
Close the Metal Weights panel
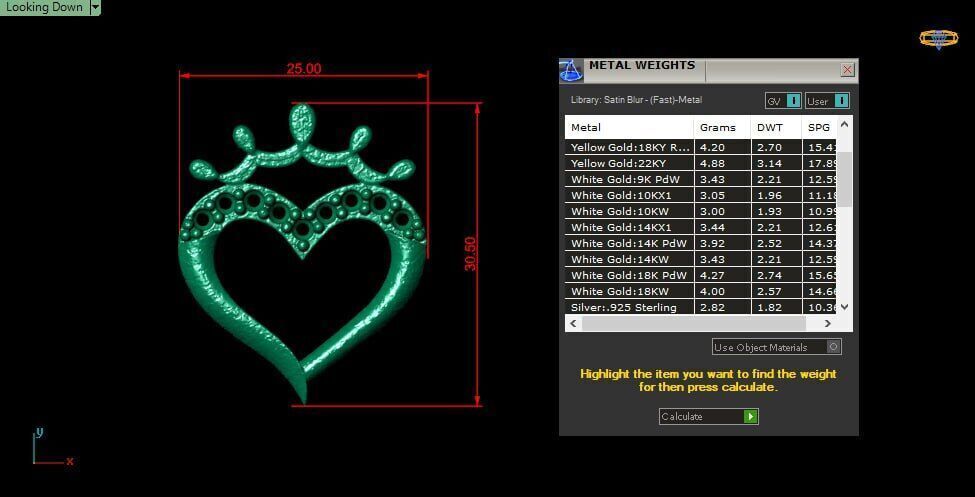[x=847, y=70]
